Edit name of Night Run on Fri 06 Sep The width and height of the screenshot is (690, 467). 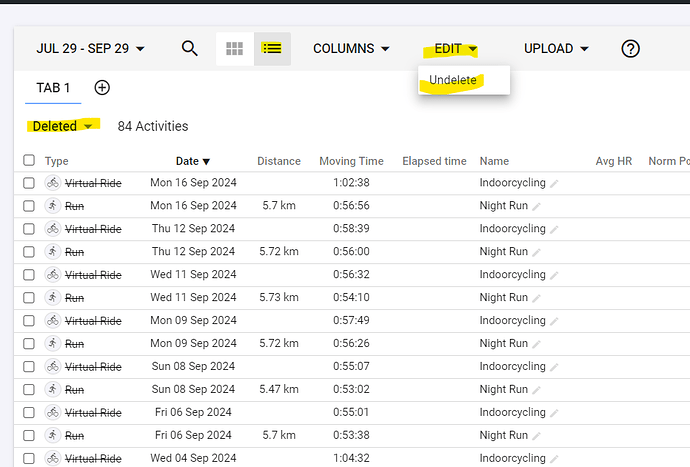(536, 436)
